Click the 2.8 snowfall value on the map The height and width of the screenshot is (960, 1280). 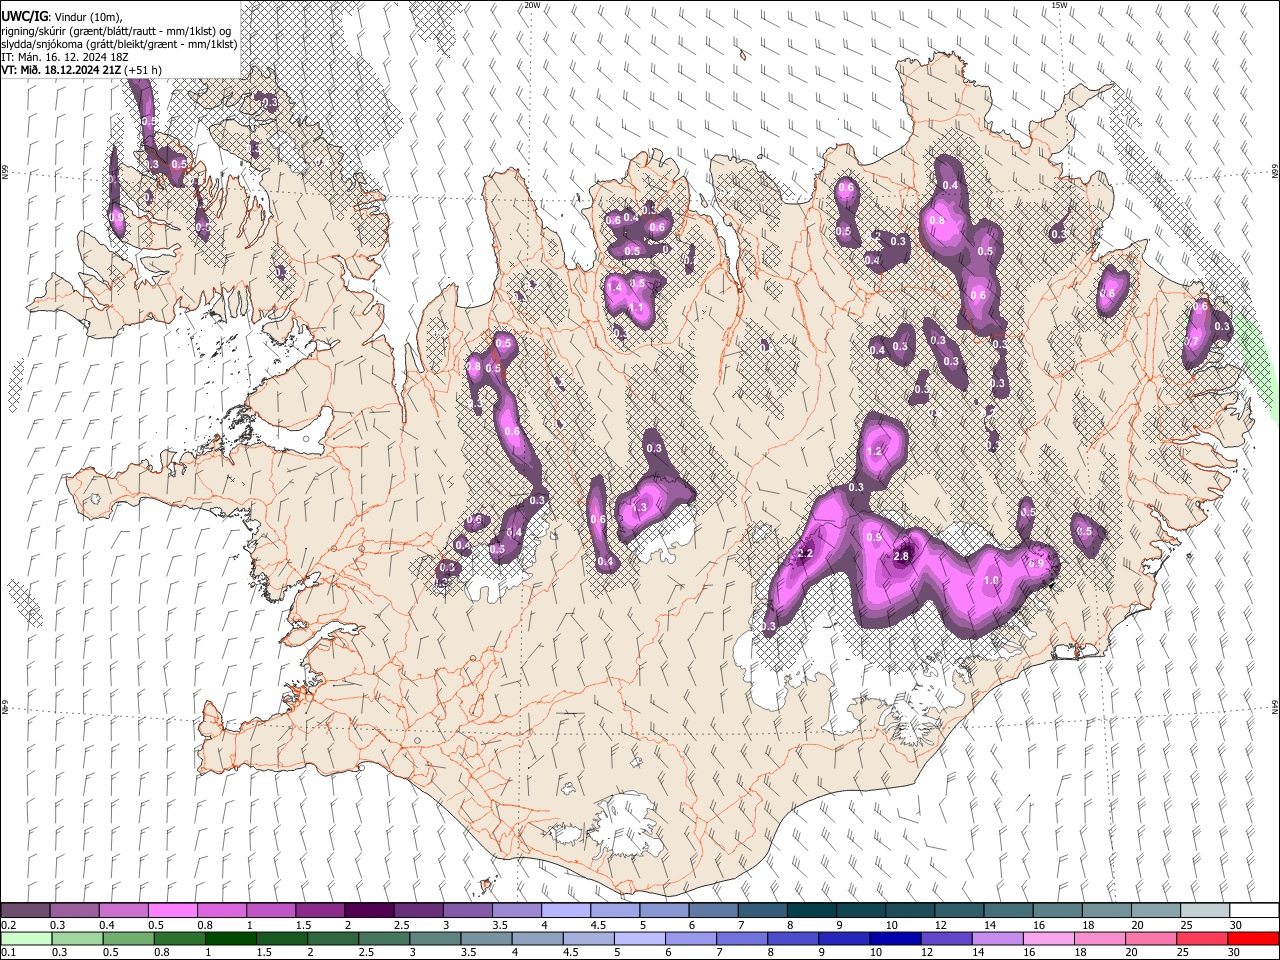coord(901,556)
